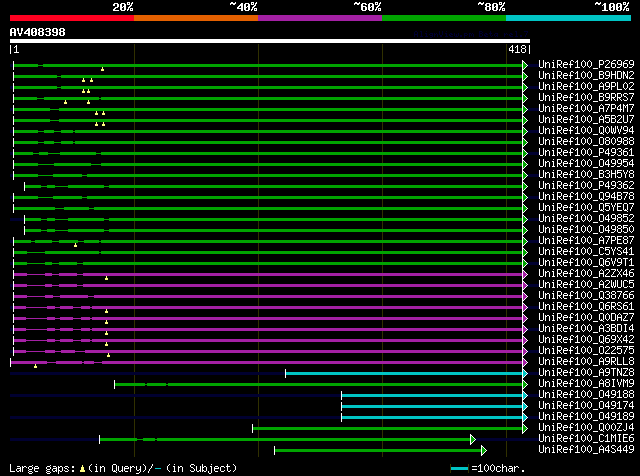Click the green arrowhead of UniRef100_P26969
This screenshot has height=476, width=640.
(525, 65)
